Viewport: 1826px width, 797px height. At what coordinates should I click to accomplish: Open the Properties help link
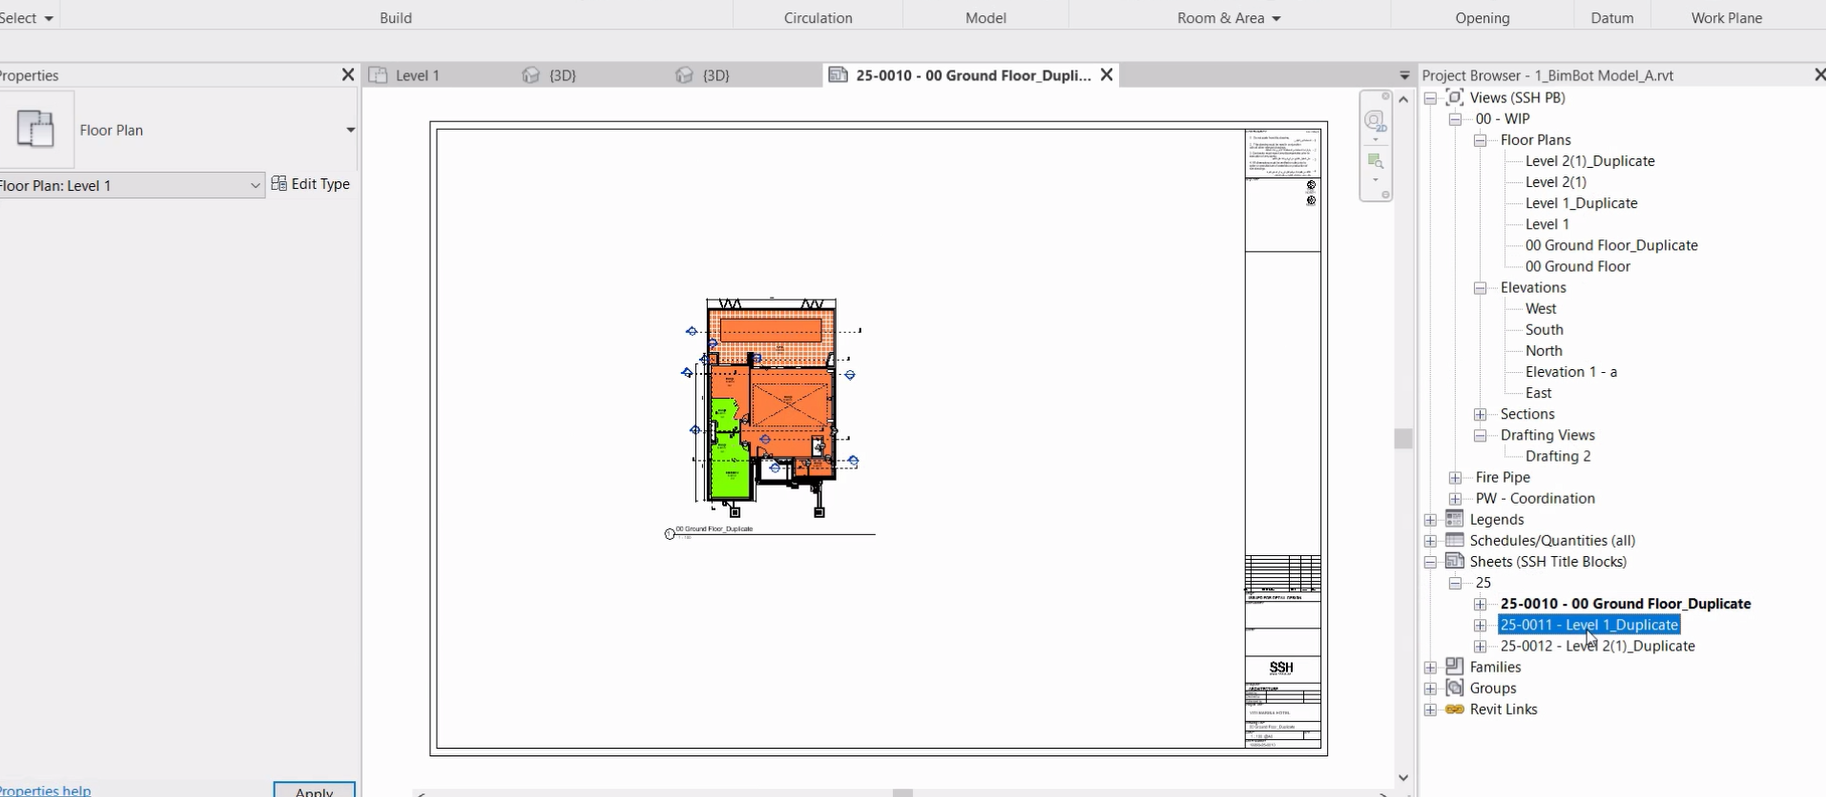pos(46,790)
